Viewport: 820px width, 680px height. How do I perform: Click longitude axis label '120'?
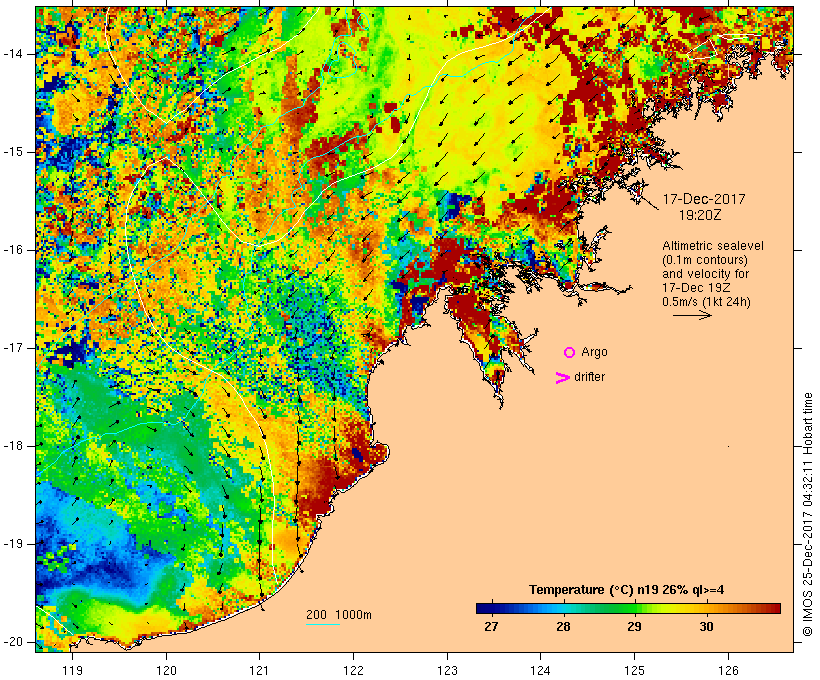166,671
